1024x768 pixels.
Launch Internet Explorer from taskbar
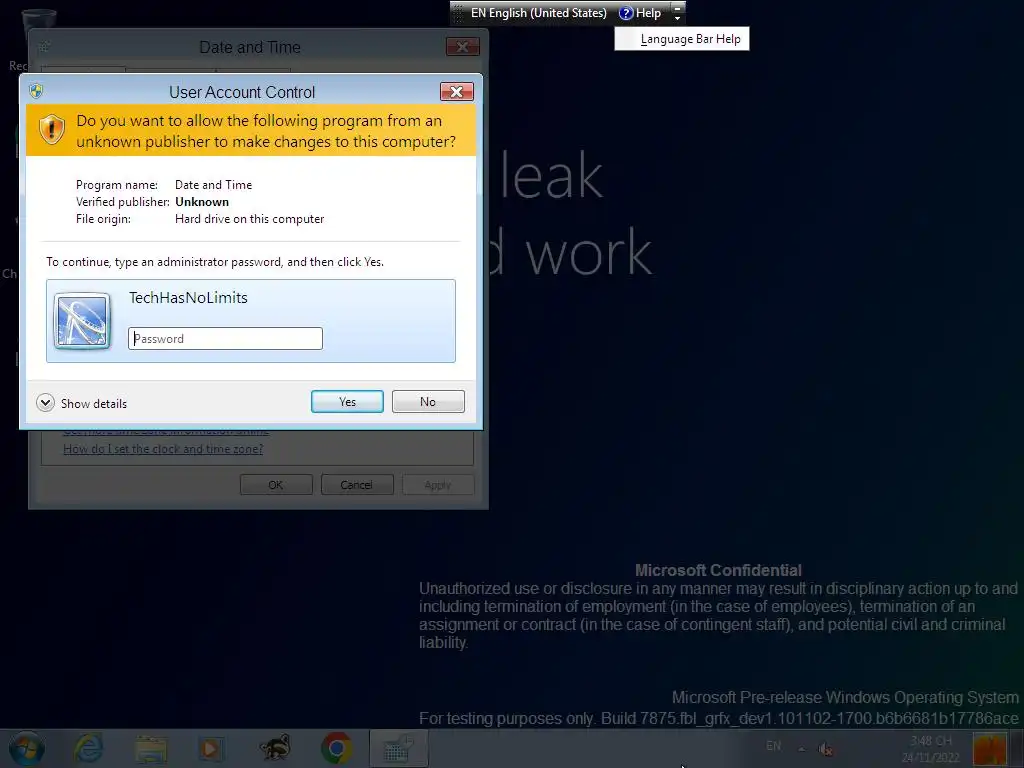pyautogui.click(x=88, y=748)
